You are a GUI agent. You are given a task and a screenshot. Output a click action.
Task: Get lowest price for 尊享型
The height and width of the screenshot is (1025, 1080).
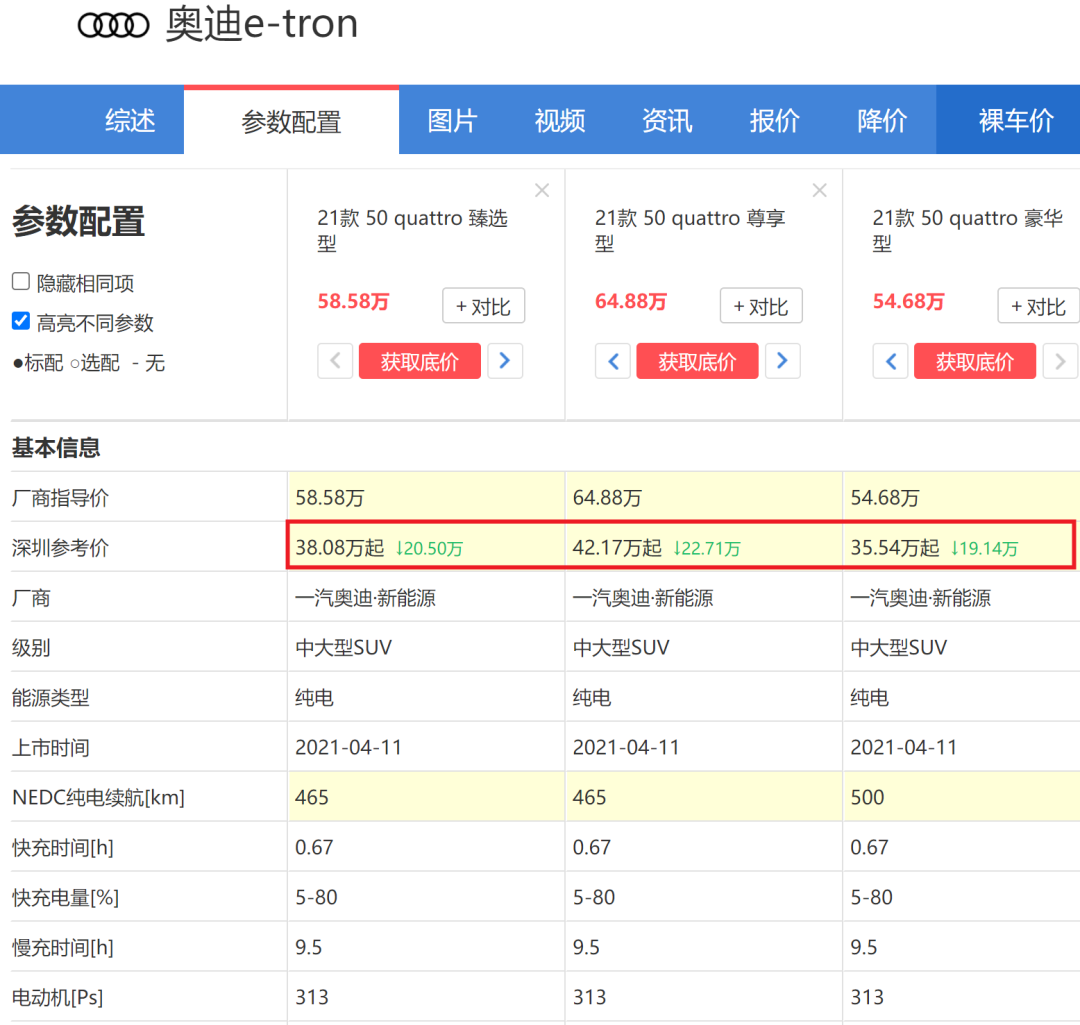pyautogui.click(x=698, y=361)
